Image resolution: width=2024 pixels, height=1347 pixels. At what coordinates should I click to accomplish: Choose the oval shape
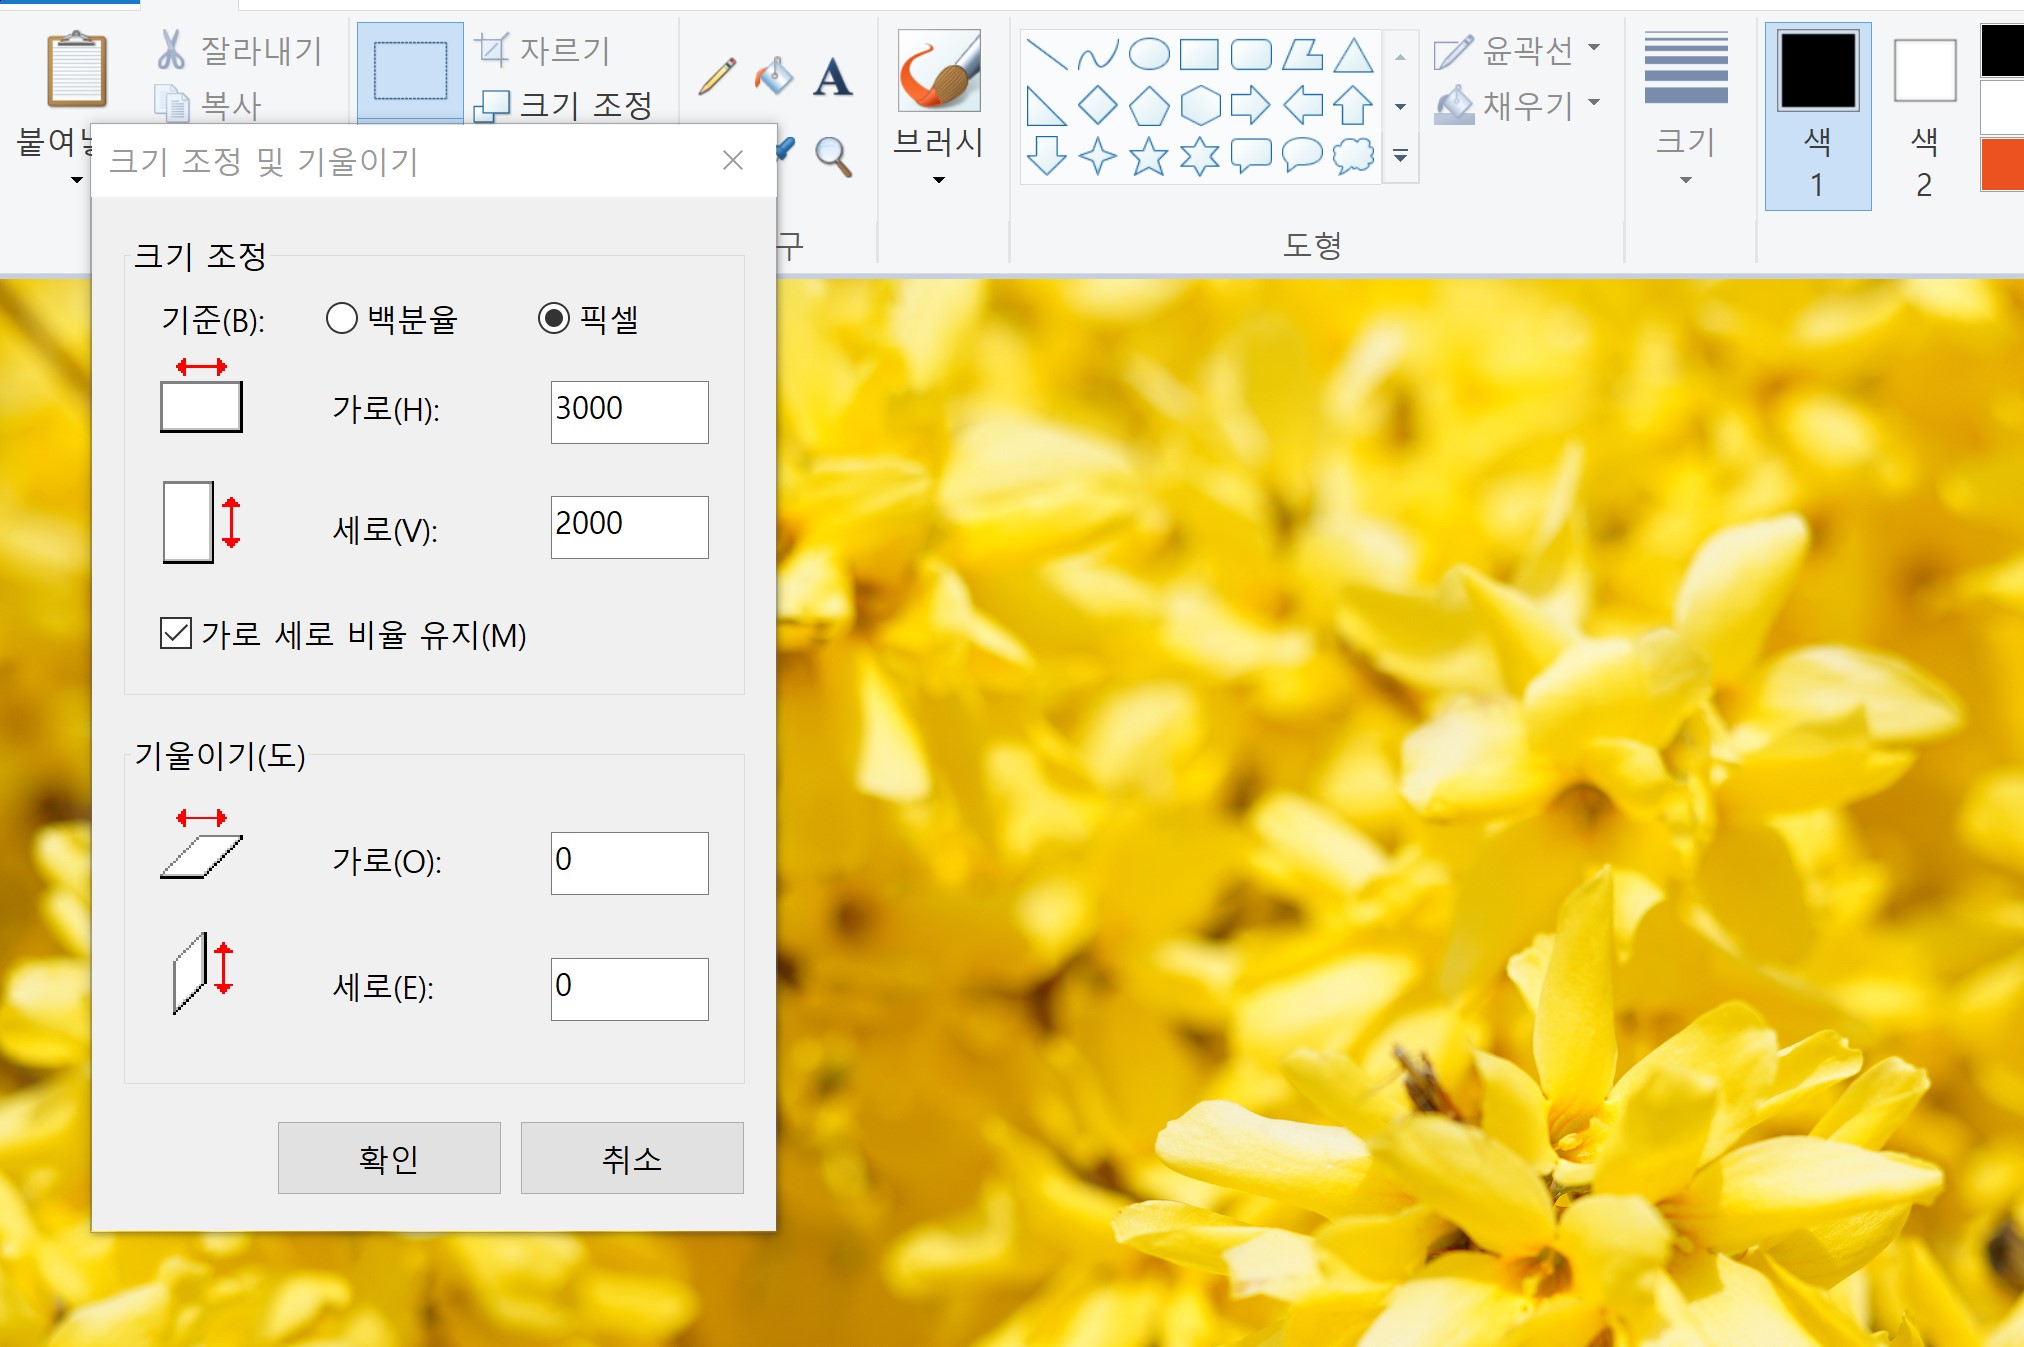1149,54
